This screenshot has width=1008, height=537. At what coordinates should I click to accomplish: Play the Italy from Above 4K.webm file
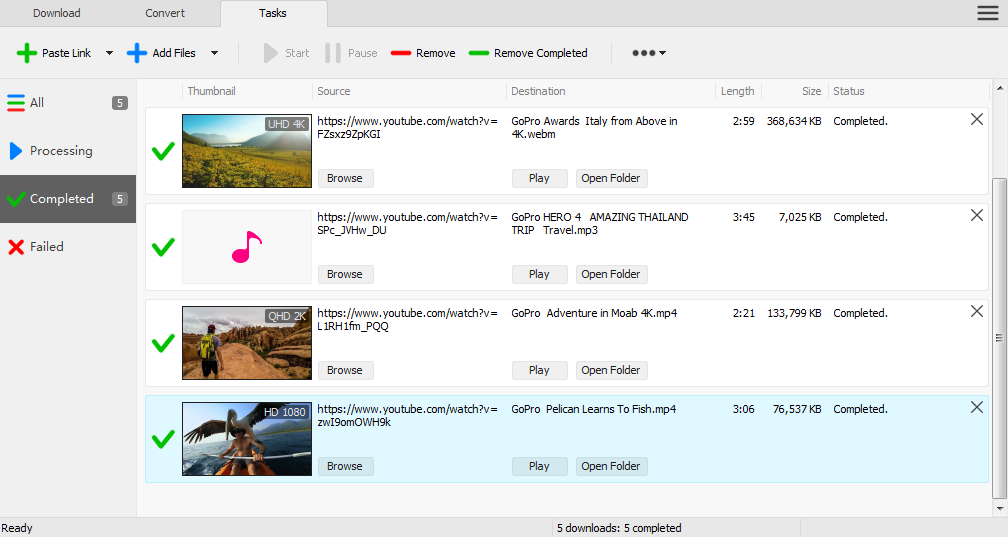539,178
